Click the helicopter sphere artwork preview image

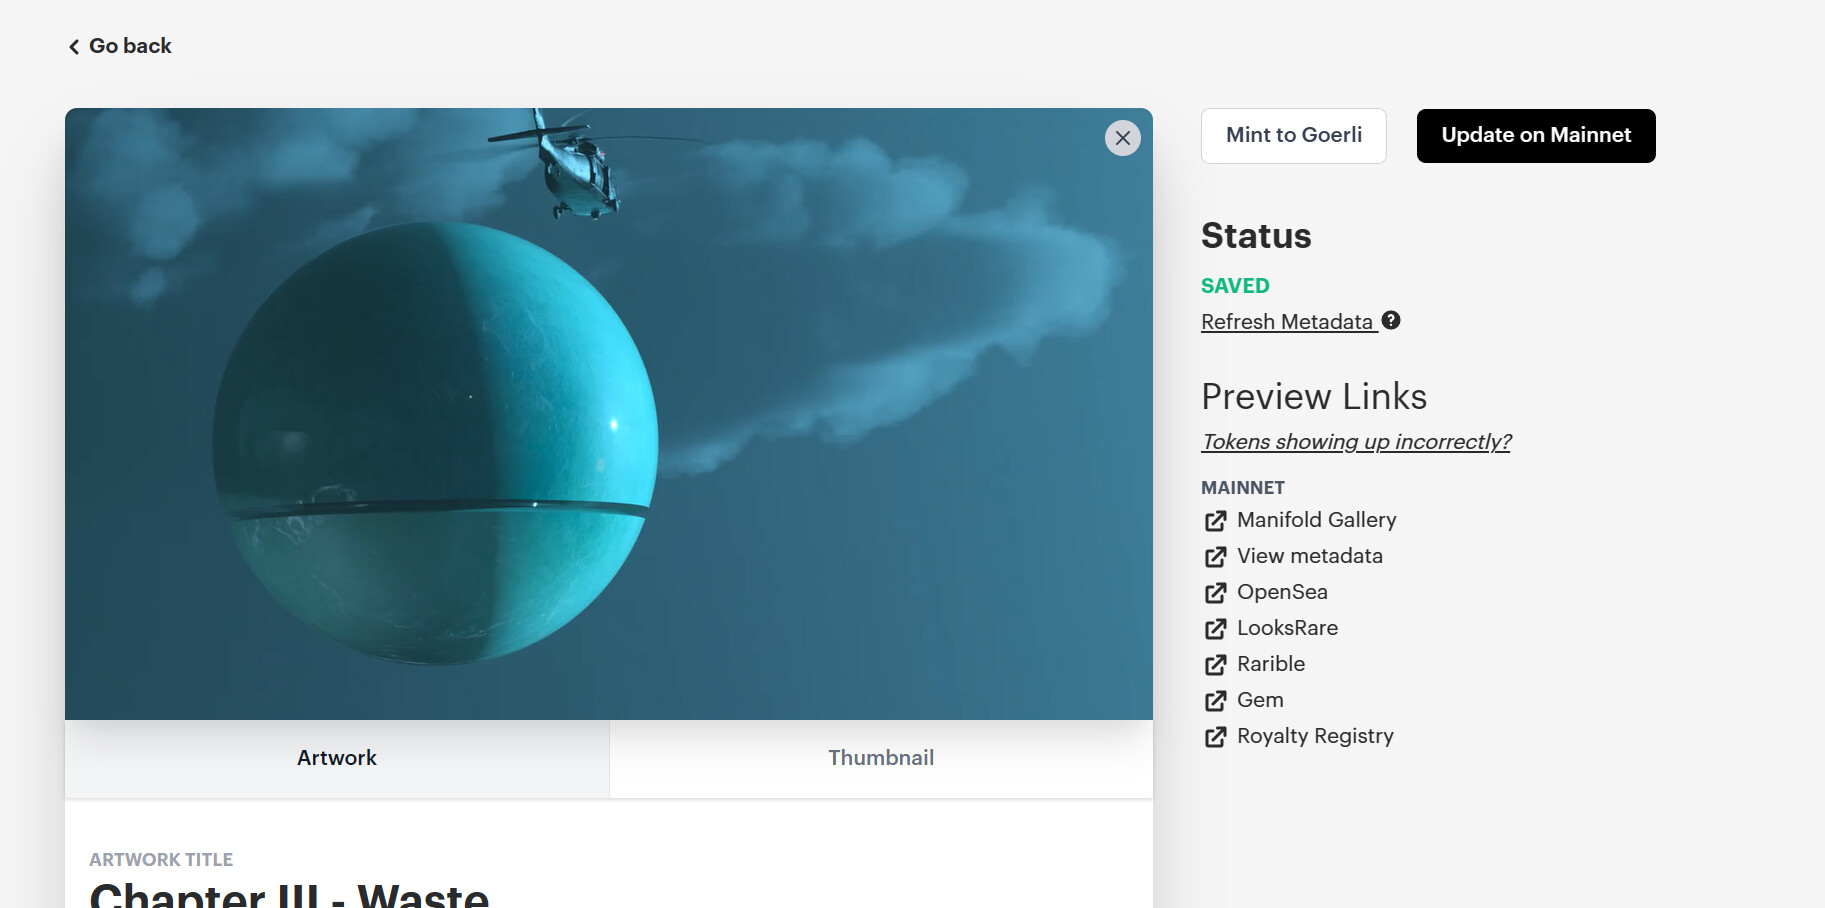pyautogui.click(x=608, y=414)
